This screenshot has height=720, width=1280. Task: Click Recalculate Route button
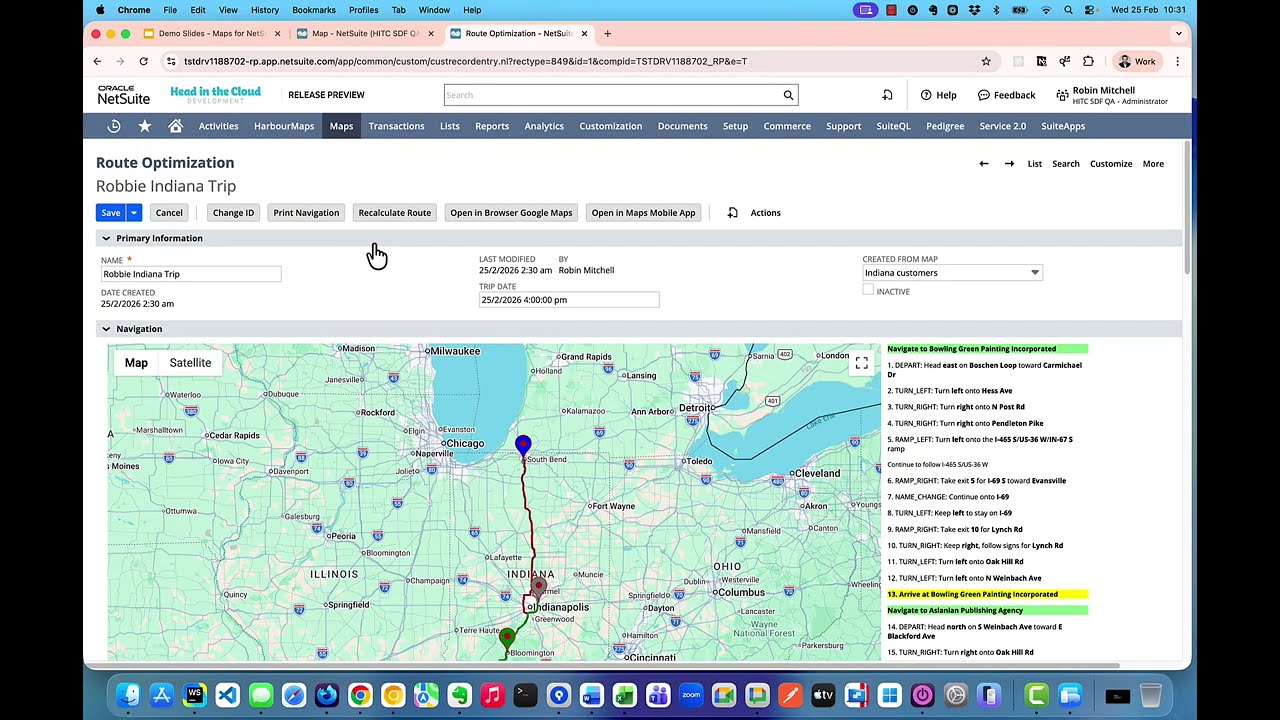point(395,212)
